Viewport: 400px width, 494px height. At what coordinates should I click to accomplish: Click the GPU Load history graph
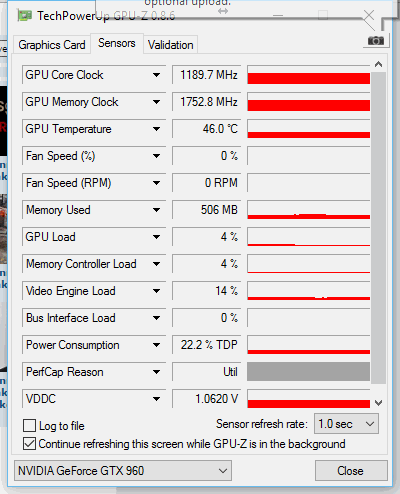[309, 237]
